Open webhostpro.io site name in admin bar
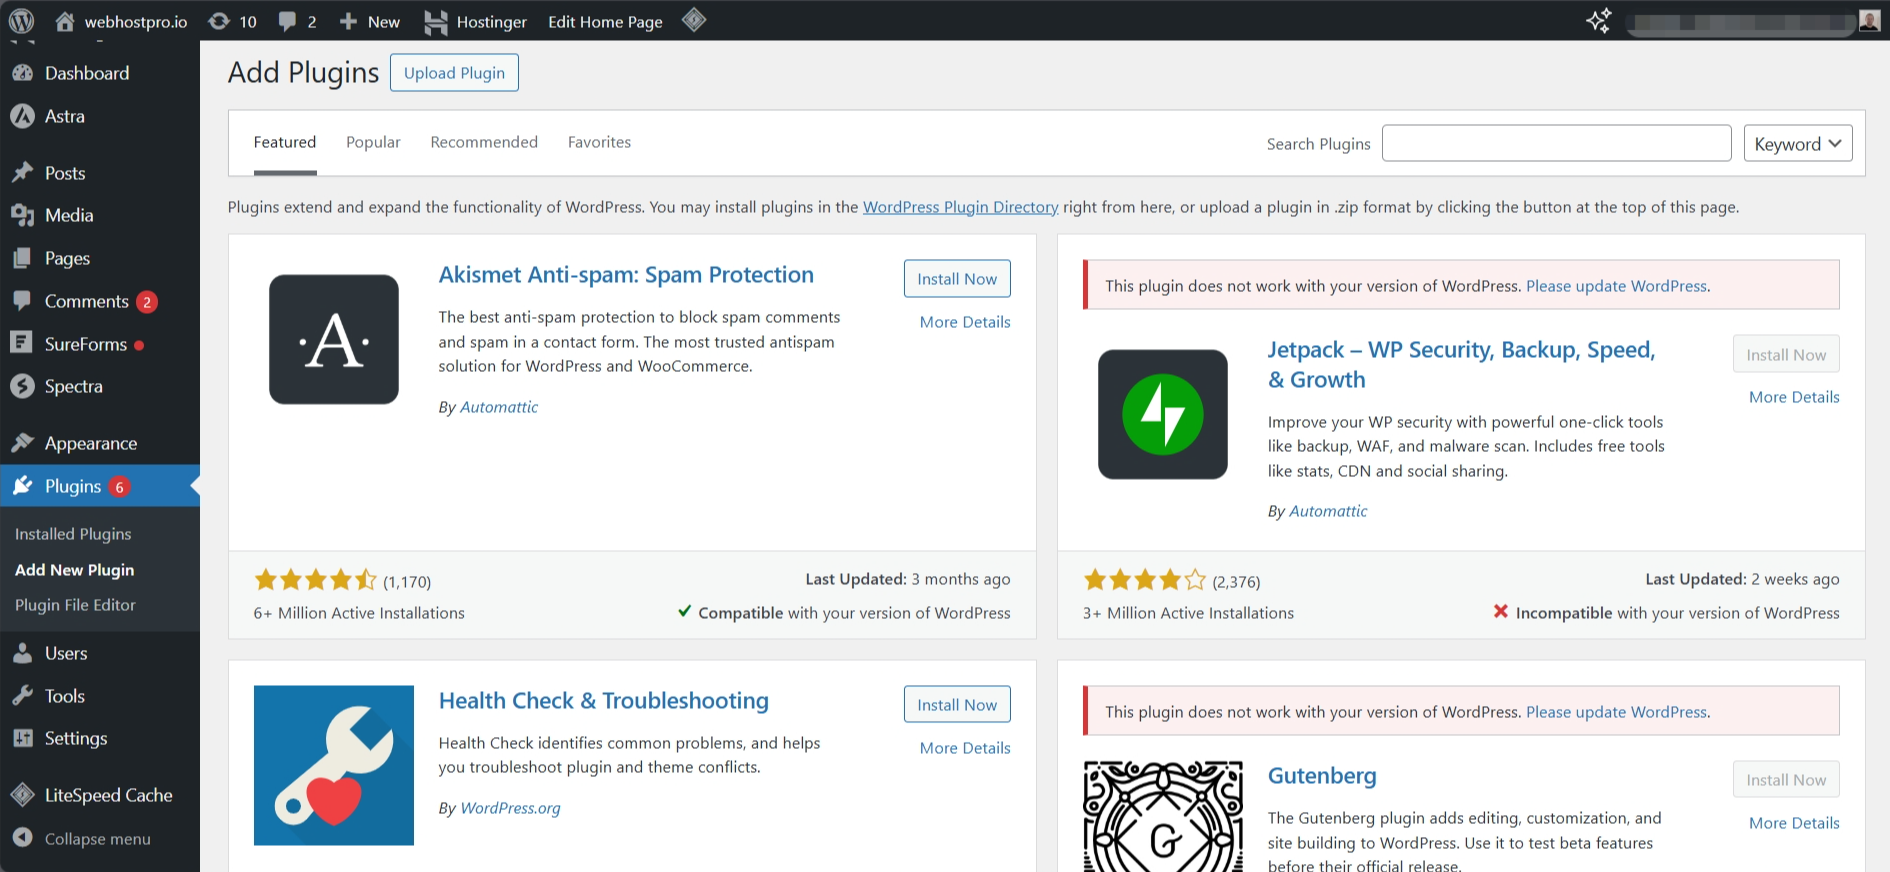This screenshot has height=872, width=1890. tap(136, 22)
